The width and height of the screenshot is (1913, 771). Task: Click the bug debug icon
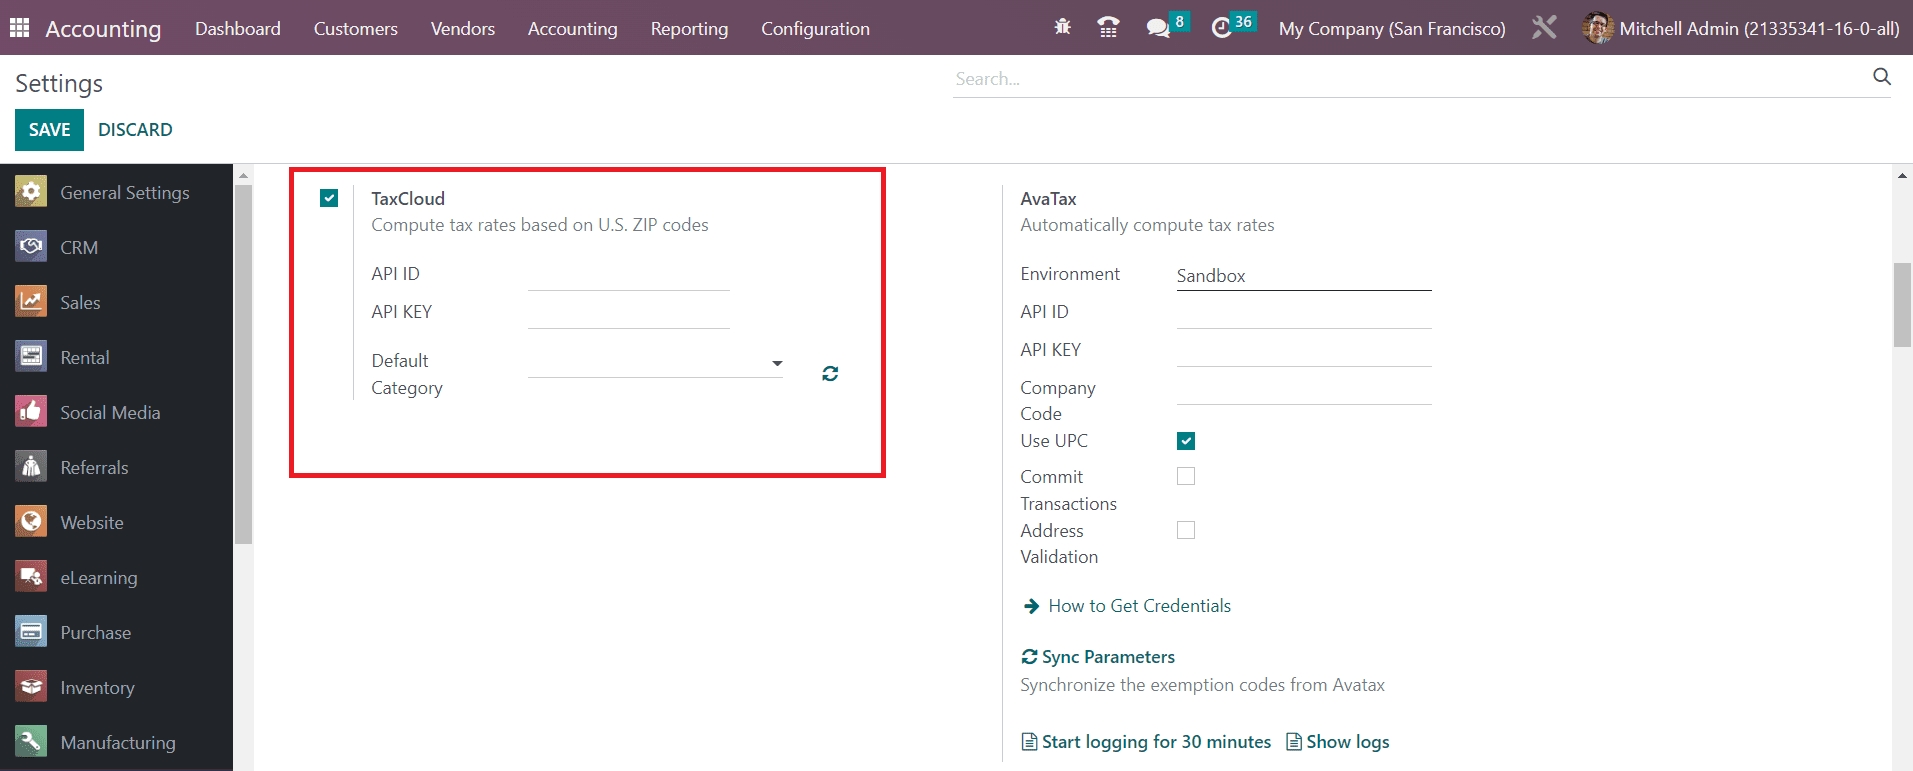(1062, 28)
